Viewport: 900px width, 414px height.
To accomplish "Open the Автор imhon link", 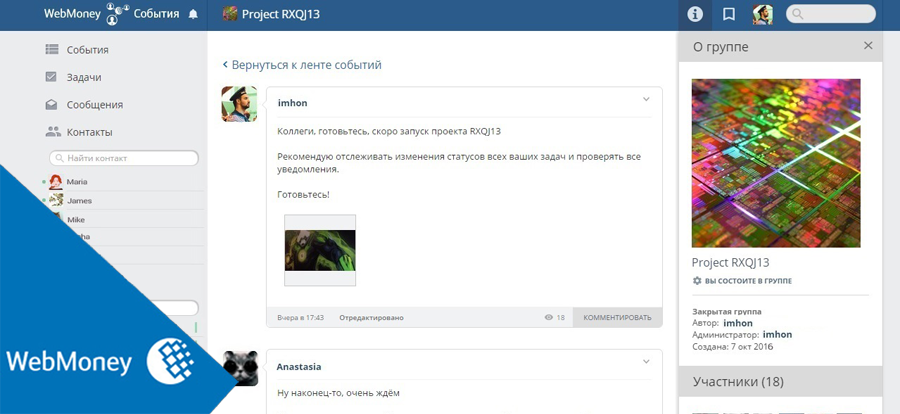I will [738, 323].
